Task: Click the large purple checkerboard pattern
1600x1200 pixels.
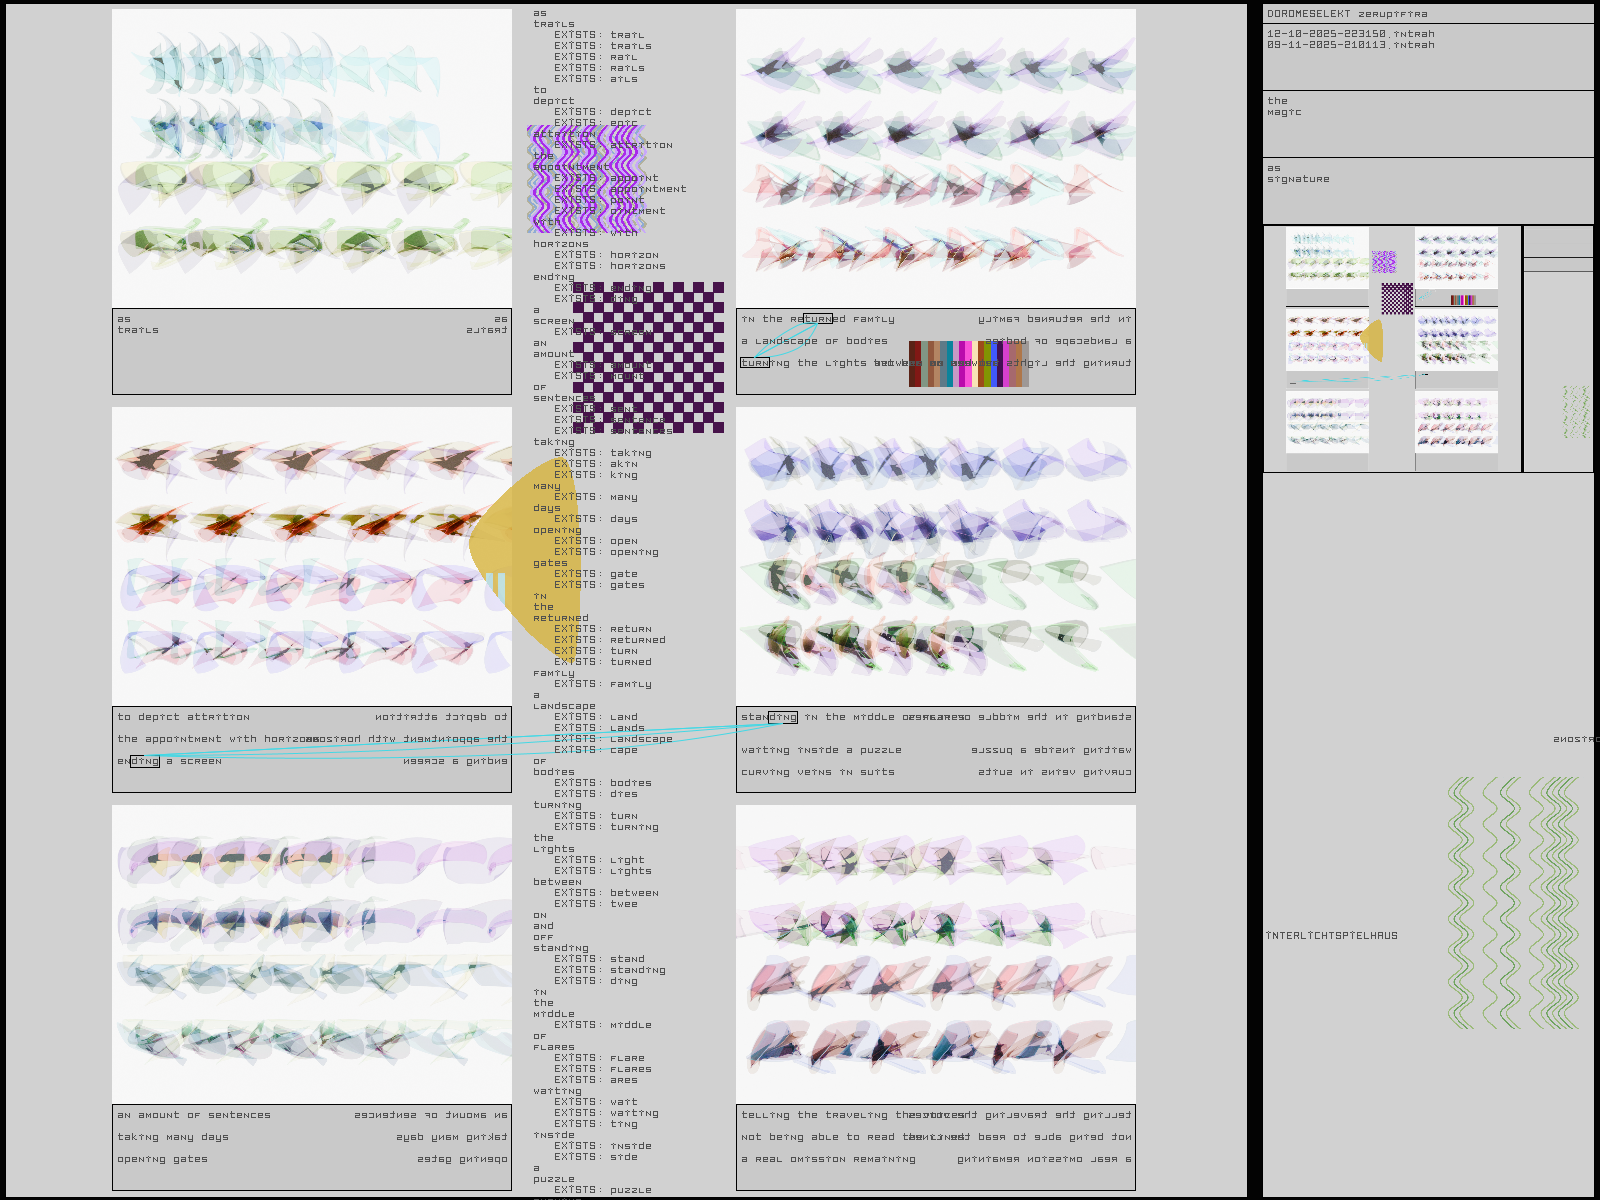Action: (x=648, y=357)
